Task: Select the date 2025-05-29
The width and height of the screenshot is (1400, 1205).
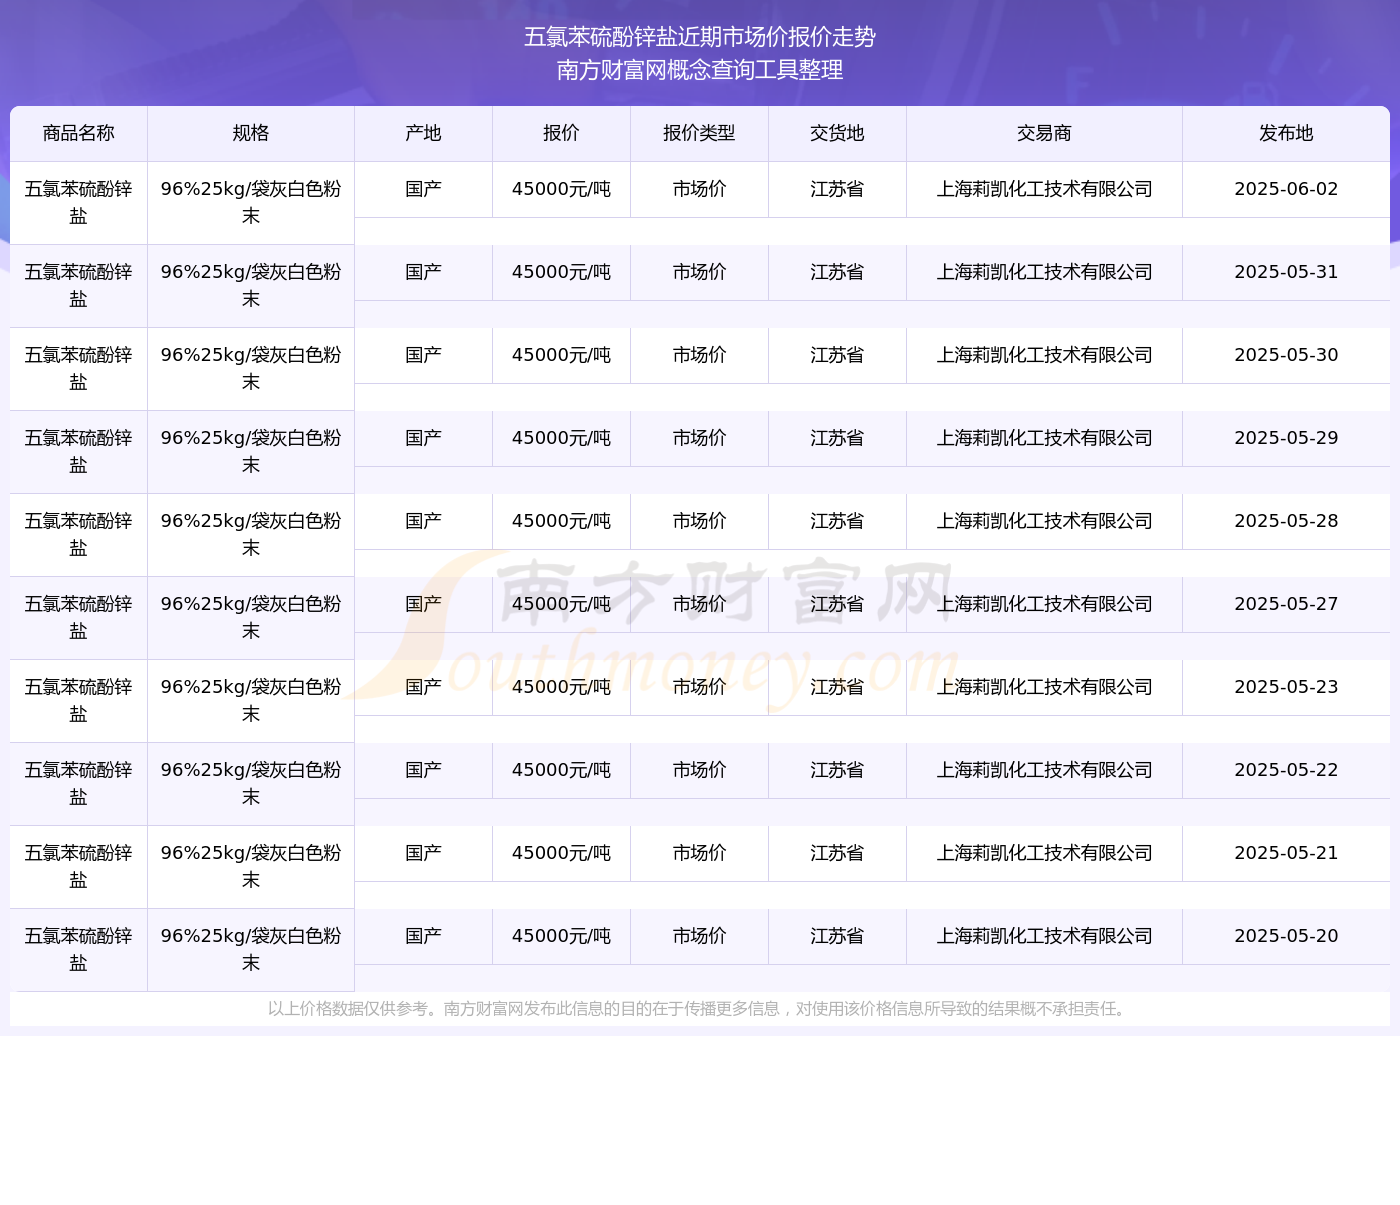Action: tap(1286, 438)
